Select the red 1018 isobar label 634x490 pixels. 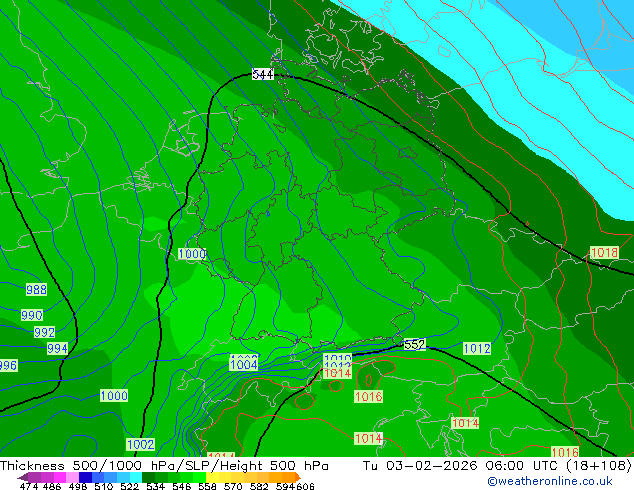coord(604,253)
